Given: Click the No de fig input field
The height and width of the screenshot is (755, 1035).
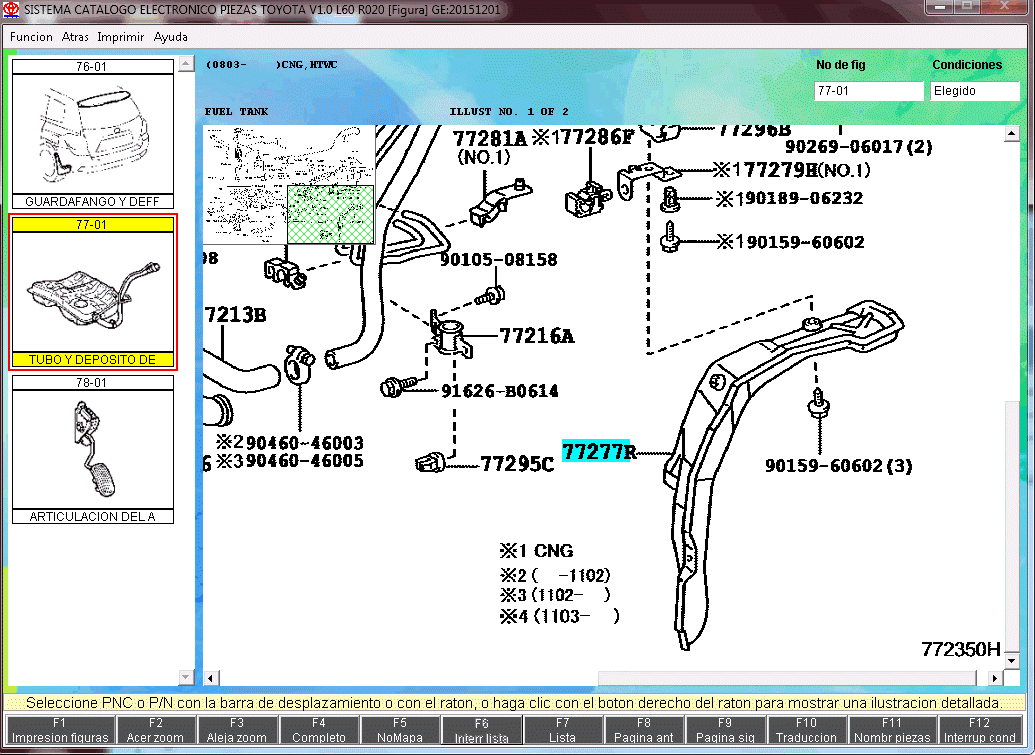Looking at the screenshot, I should tap(869, 91).
